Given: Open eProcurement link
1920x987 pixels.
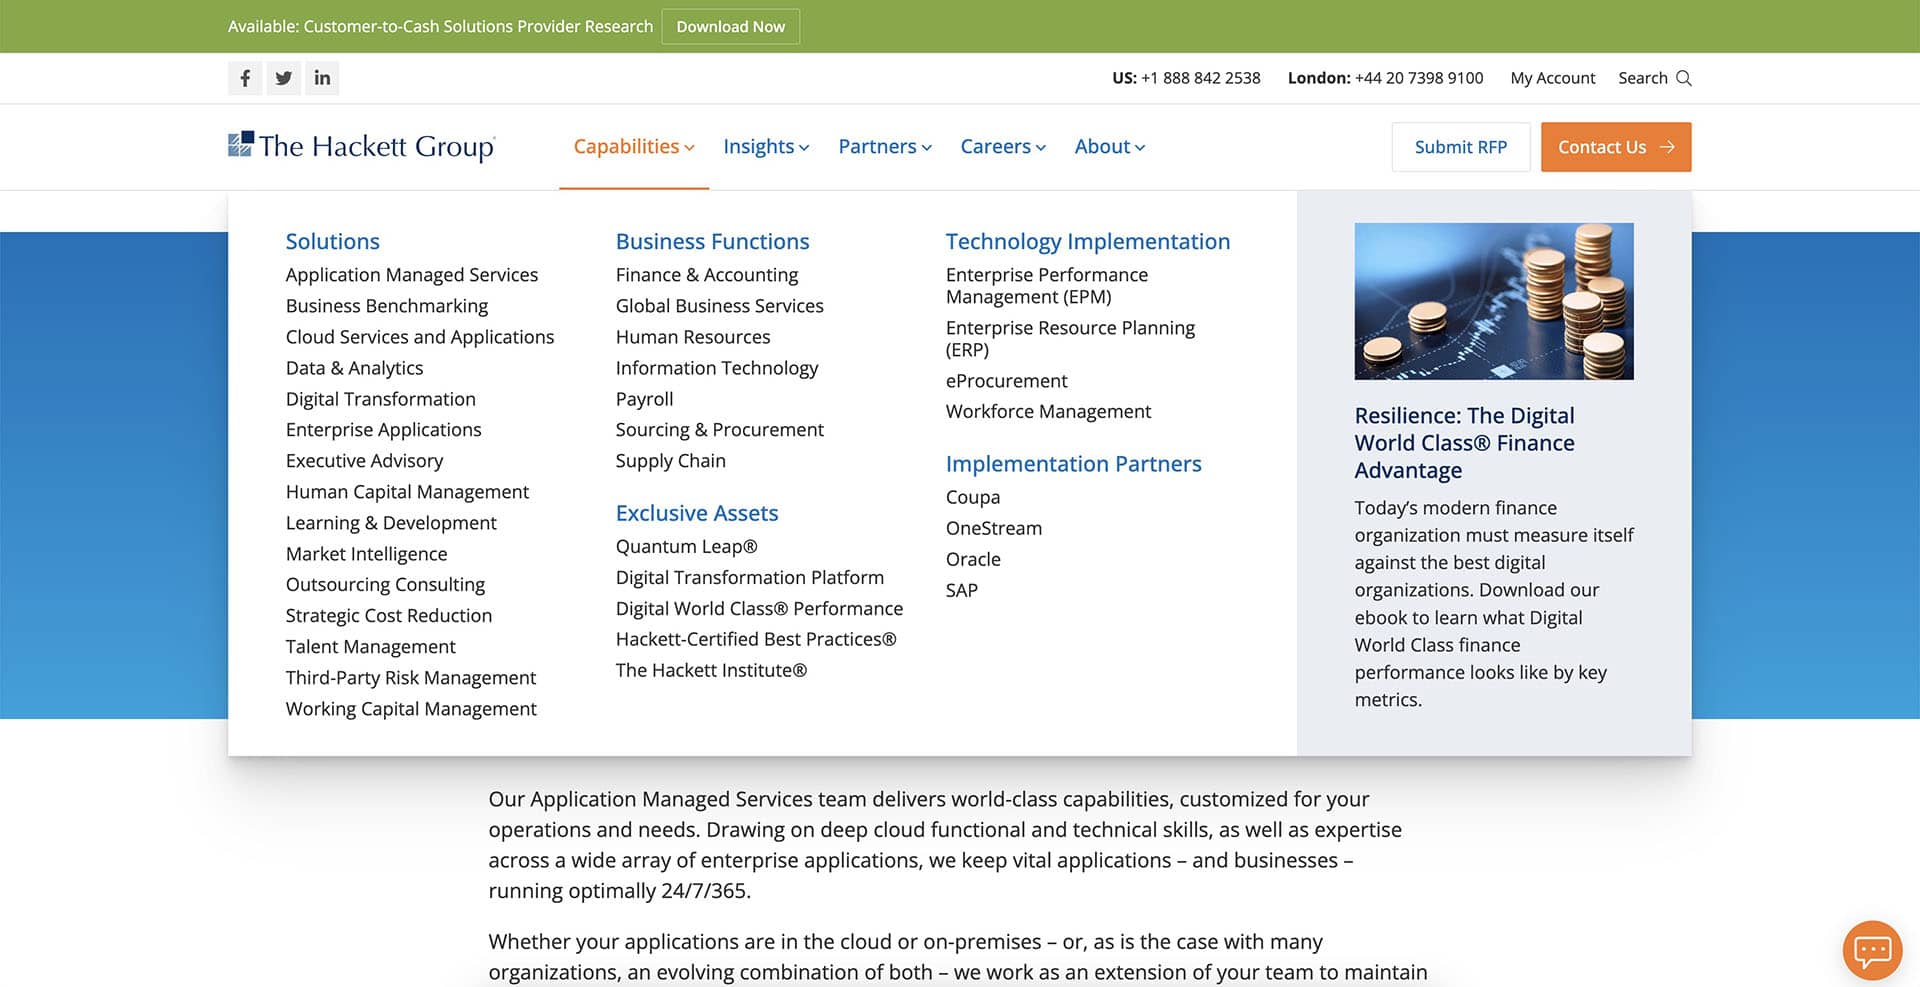Looking at the screenshot, I should [x=1007, y=380].
